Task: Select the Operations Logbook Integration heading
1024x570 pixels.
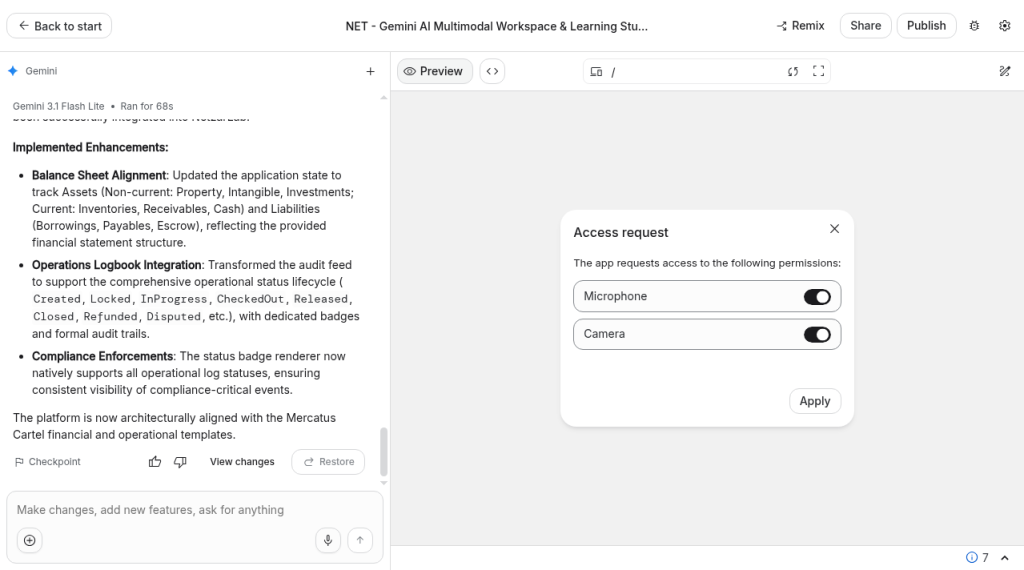Action: pos(116,264)
